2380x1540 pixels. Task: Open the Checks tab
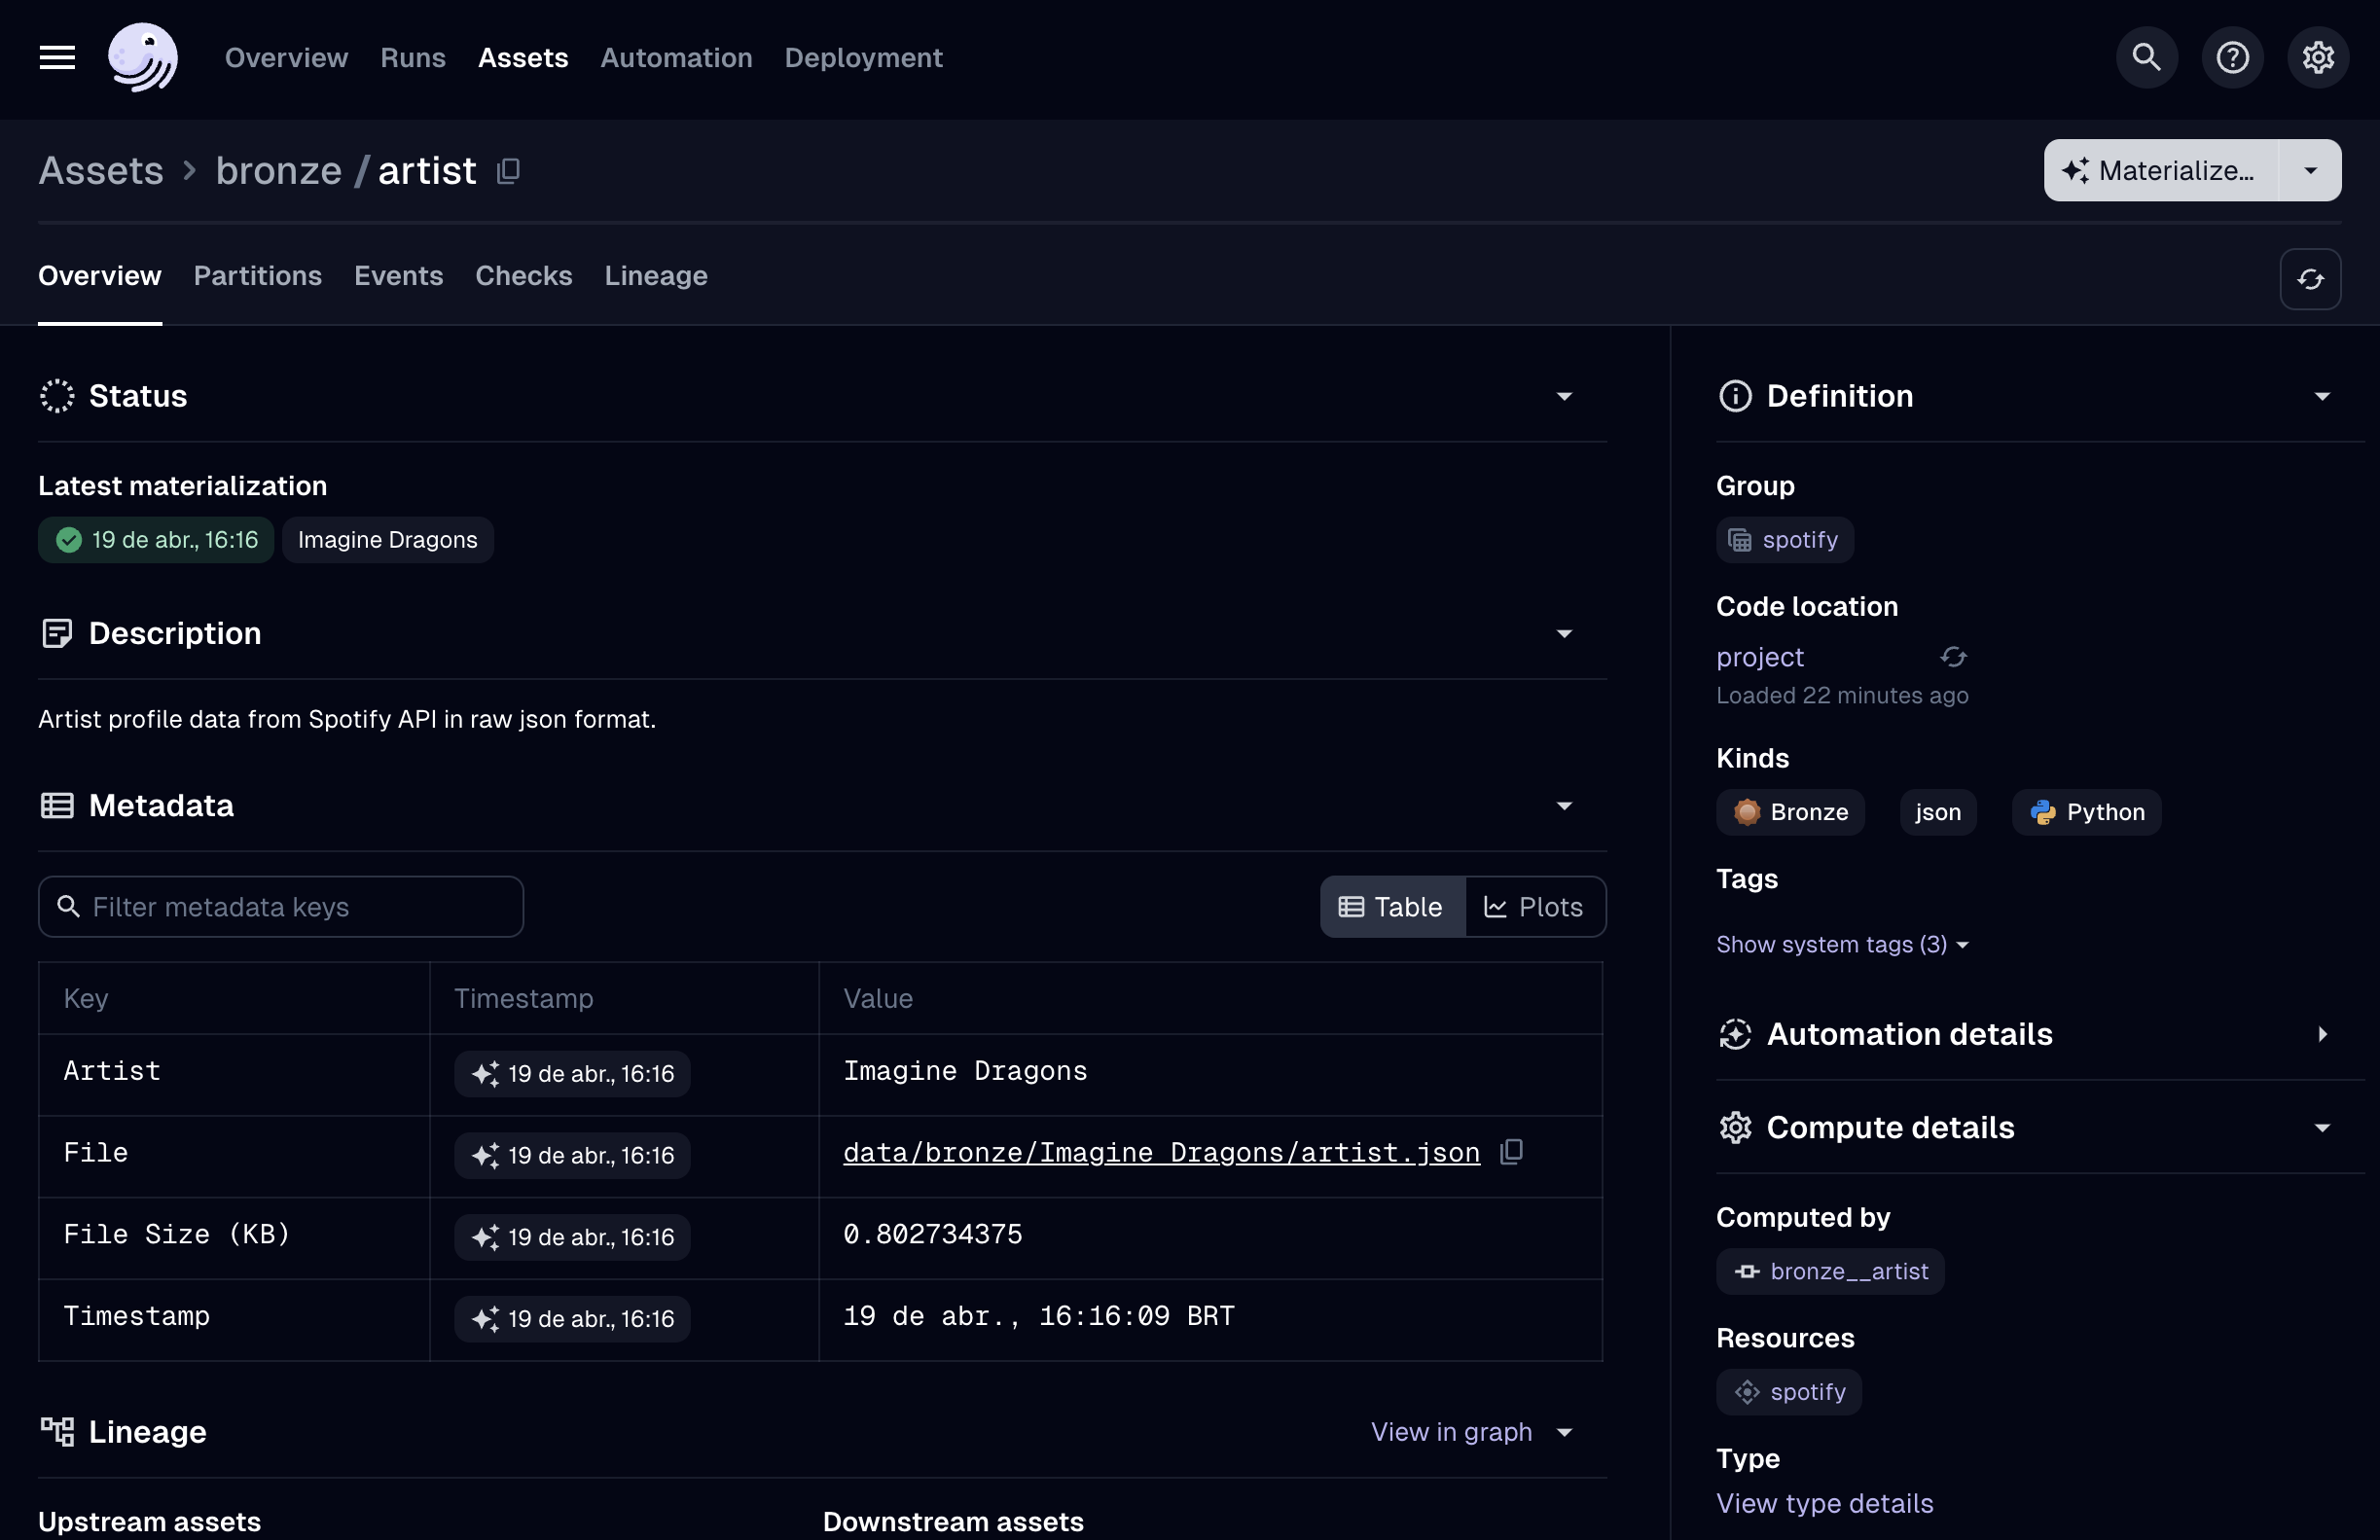point(524,276)
